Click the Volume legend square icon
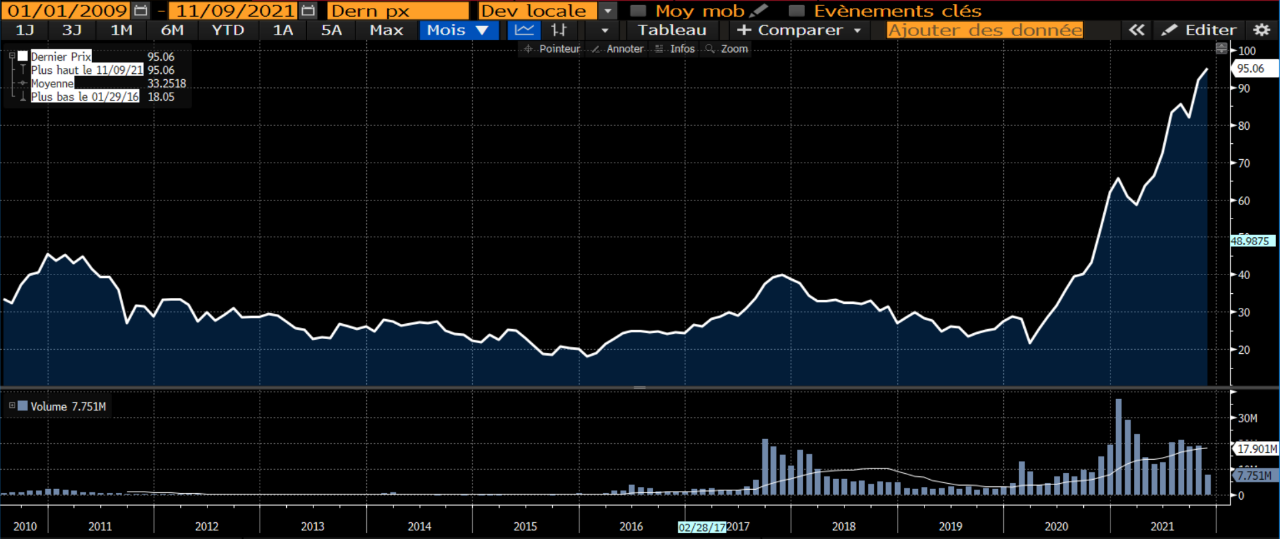1280x539 pixels. [21, 405]
